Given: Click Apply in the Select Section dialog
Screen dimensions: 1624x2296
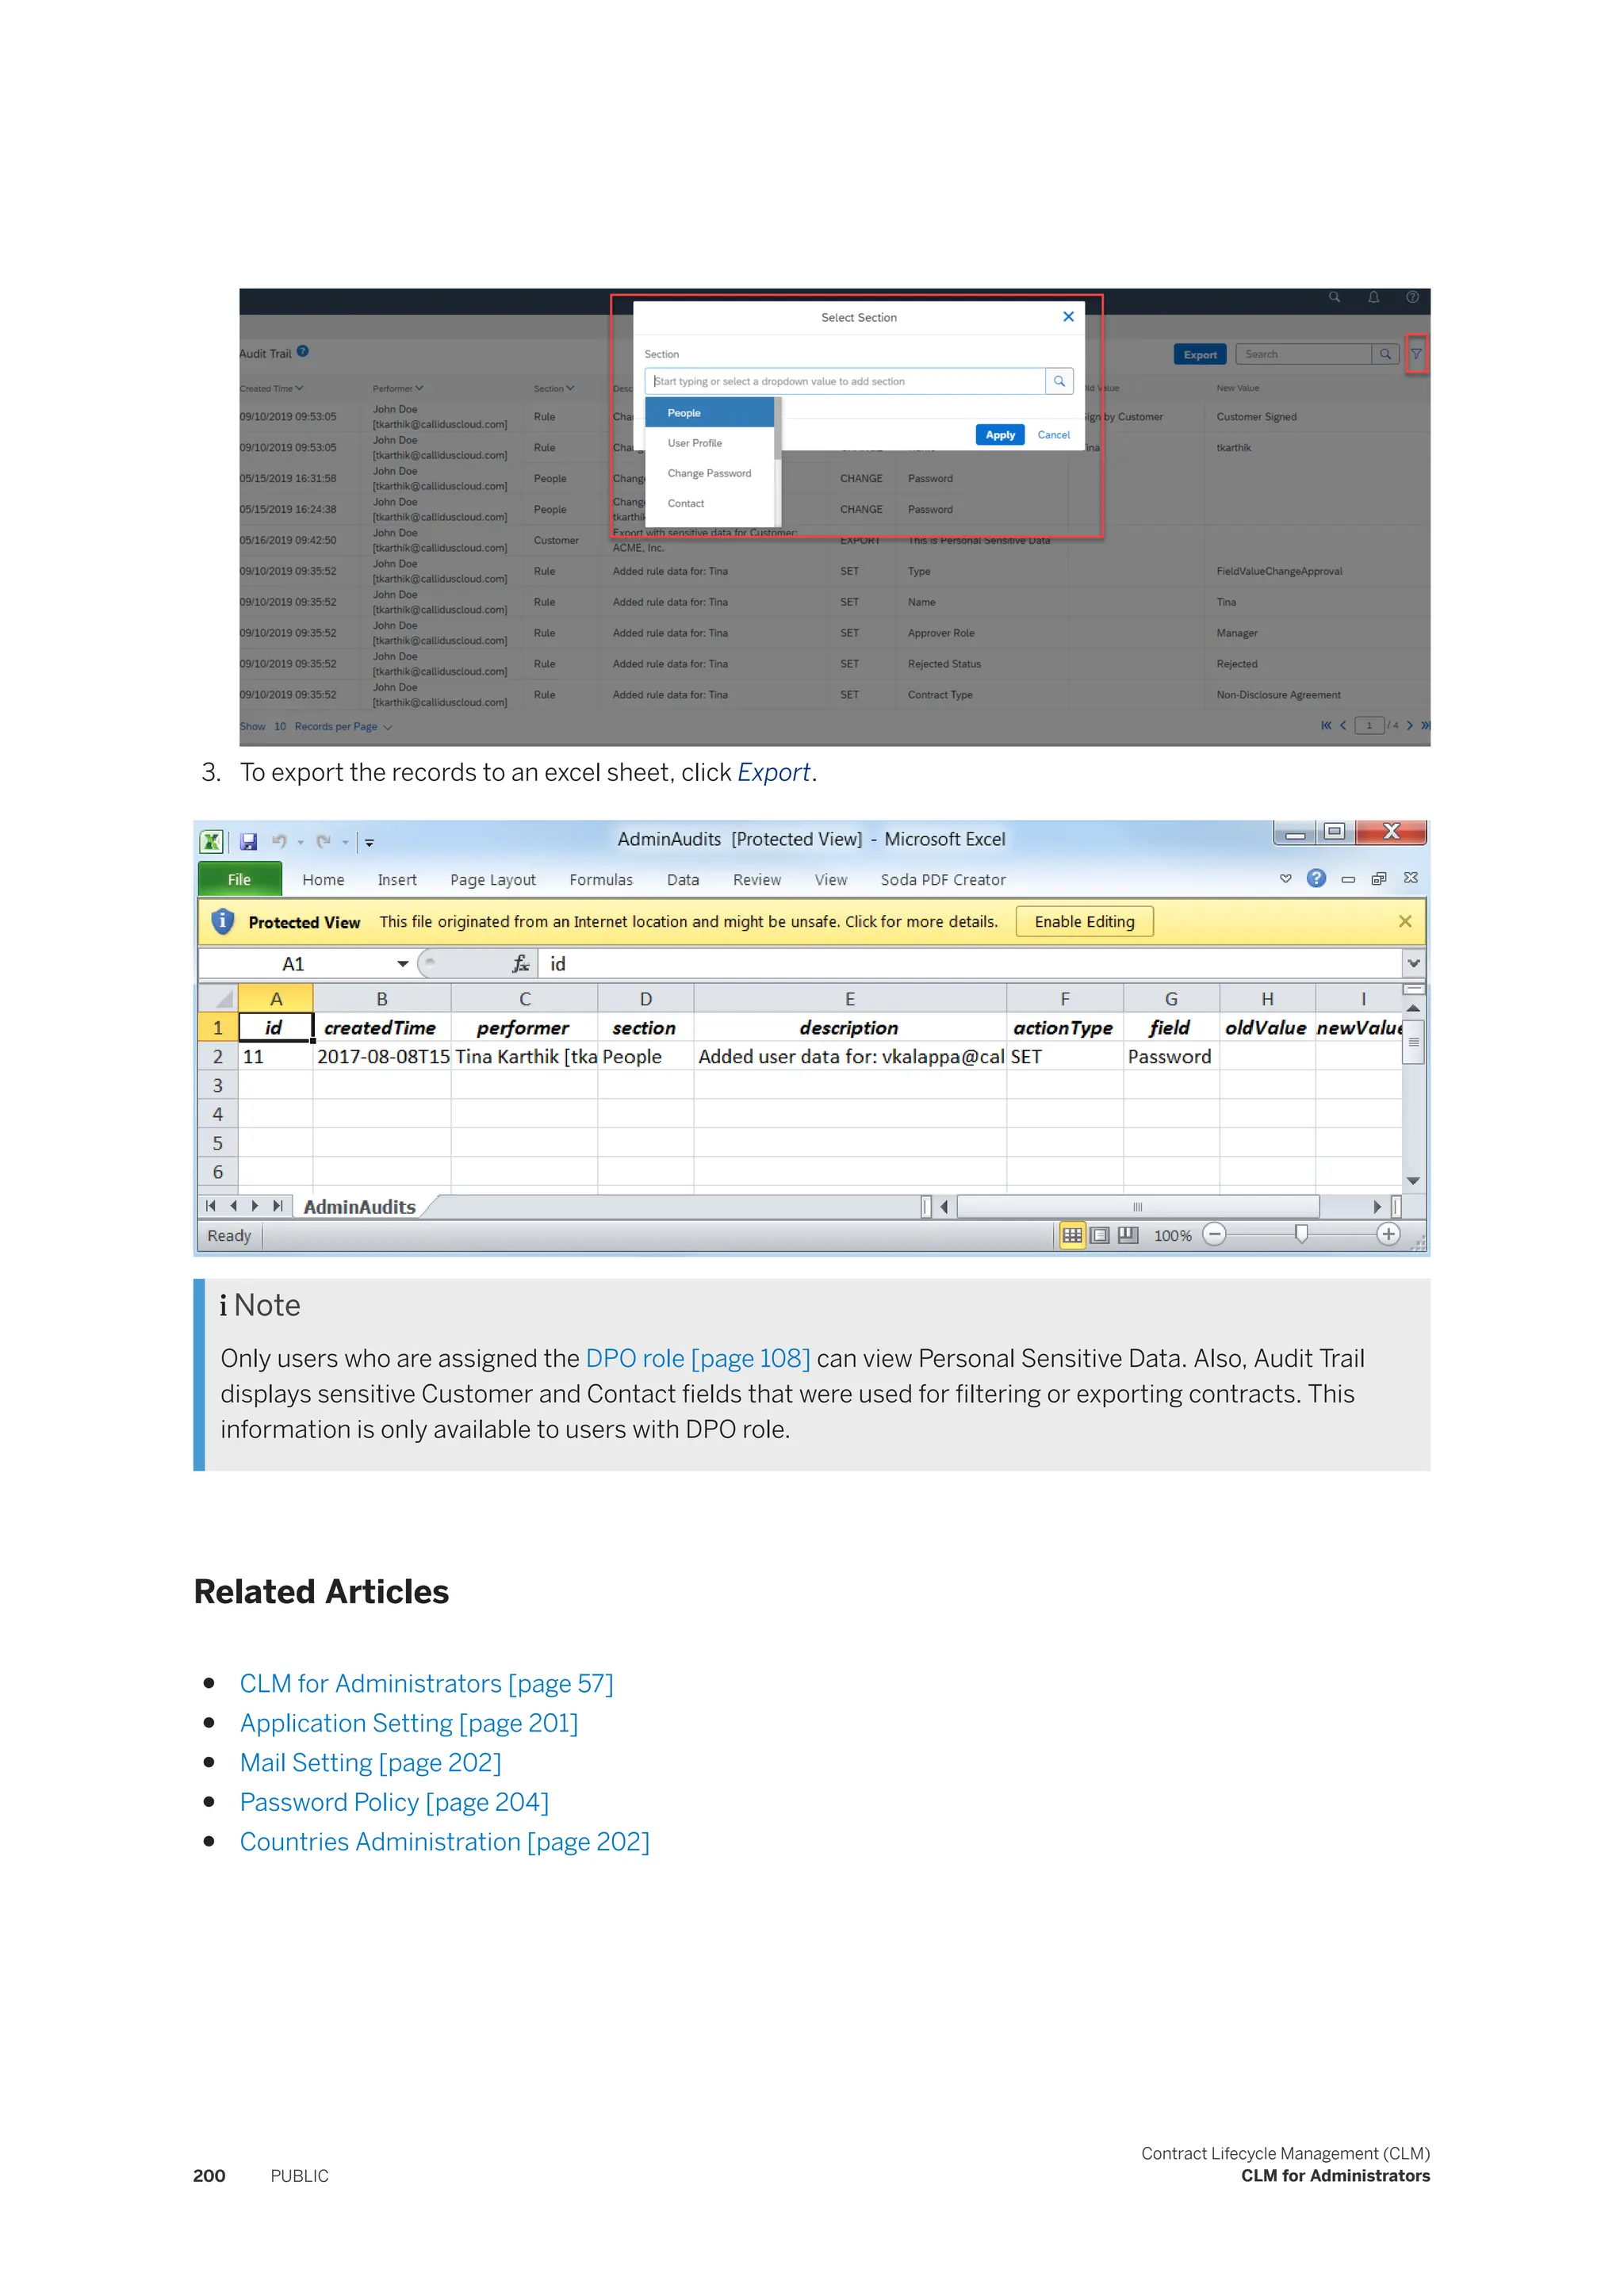Looking at the screenshot, I should point(1000,435).
